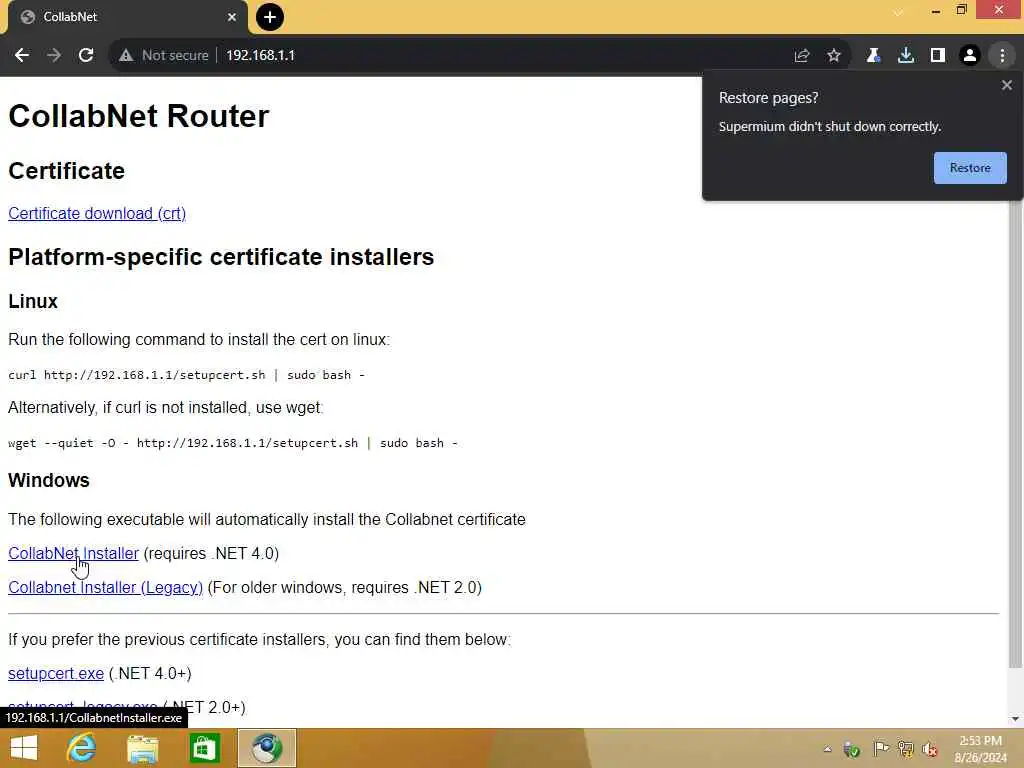Click the green shield tray icon
Viewport: 1024px width, 768px height.
click(x=852, y=749)
